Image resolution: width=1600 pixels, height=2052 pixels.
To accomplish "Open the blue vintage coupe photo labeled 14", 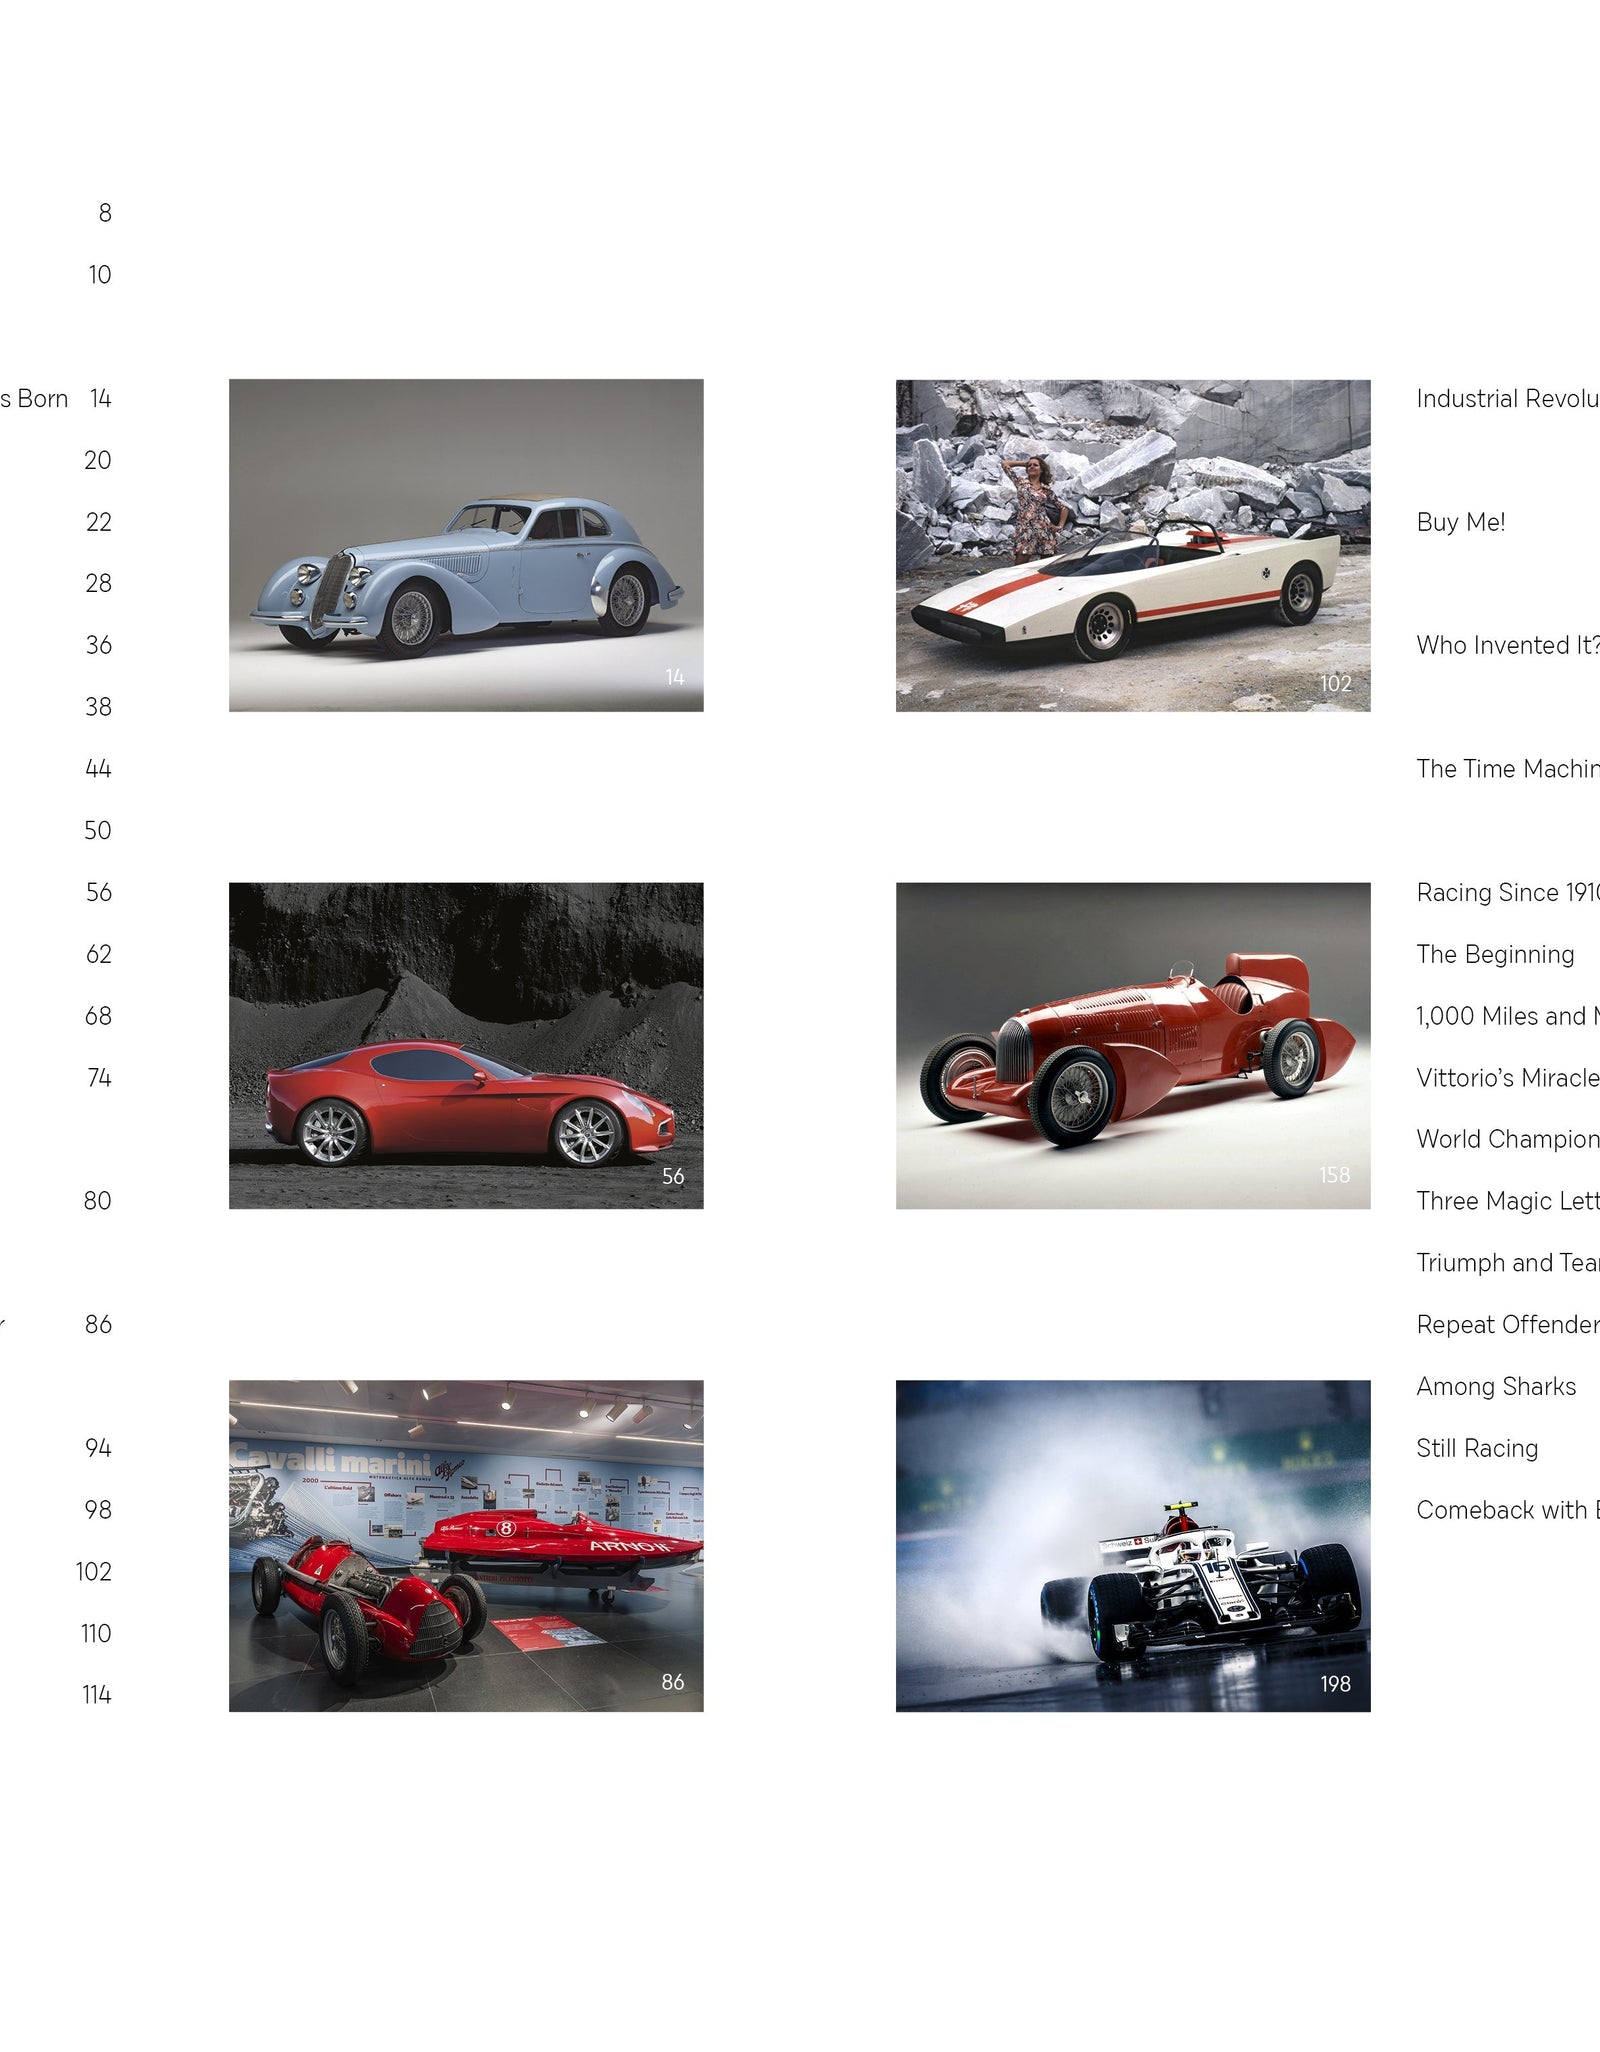I will coord(466,545).
